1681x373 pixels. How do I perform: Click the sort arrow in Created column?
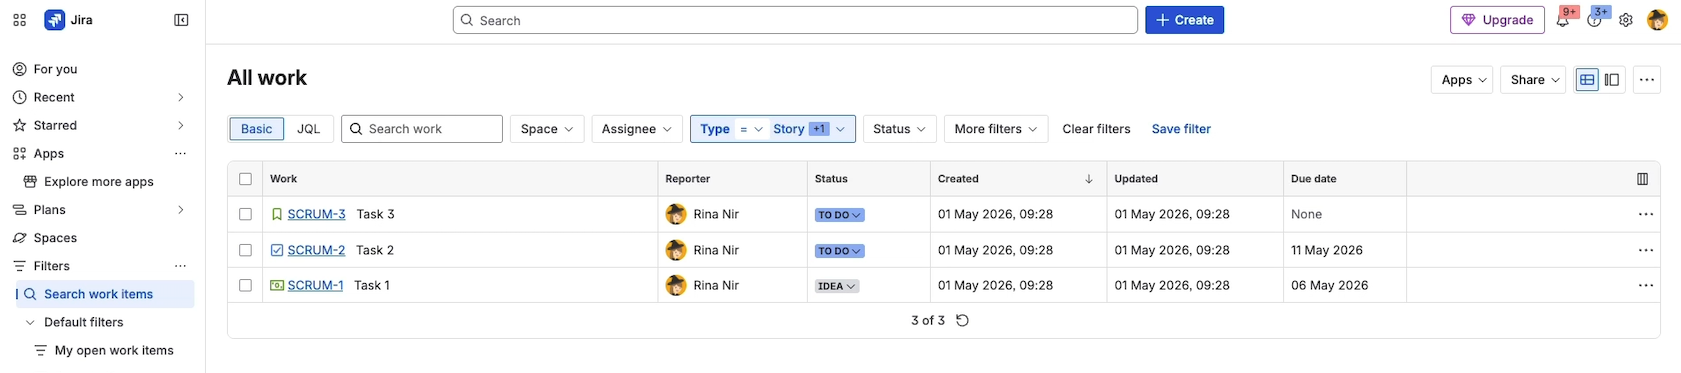(x=1089, y=179)
